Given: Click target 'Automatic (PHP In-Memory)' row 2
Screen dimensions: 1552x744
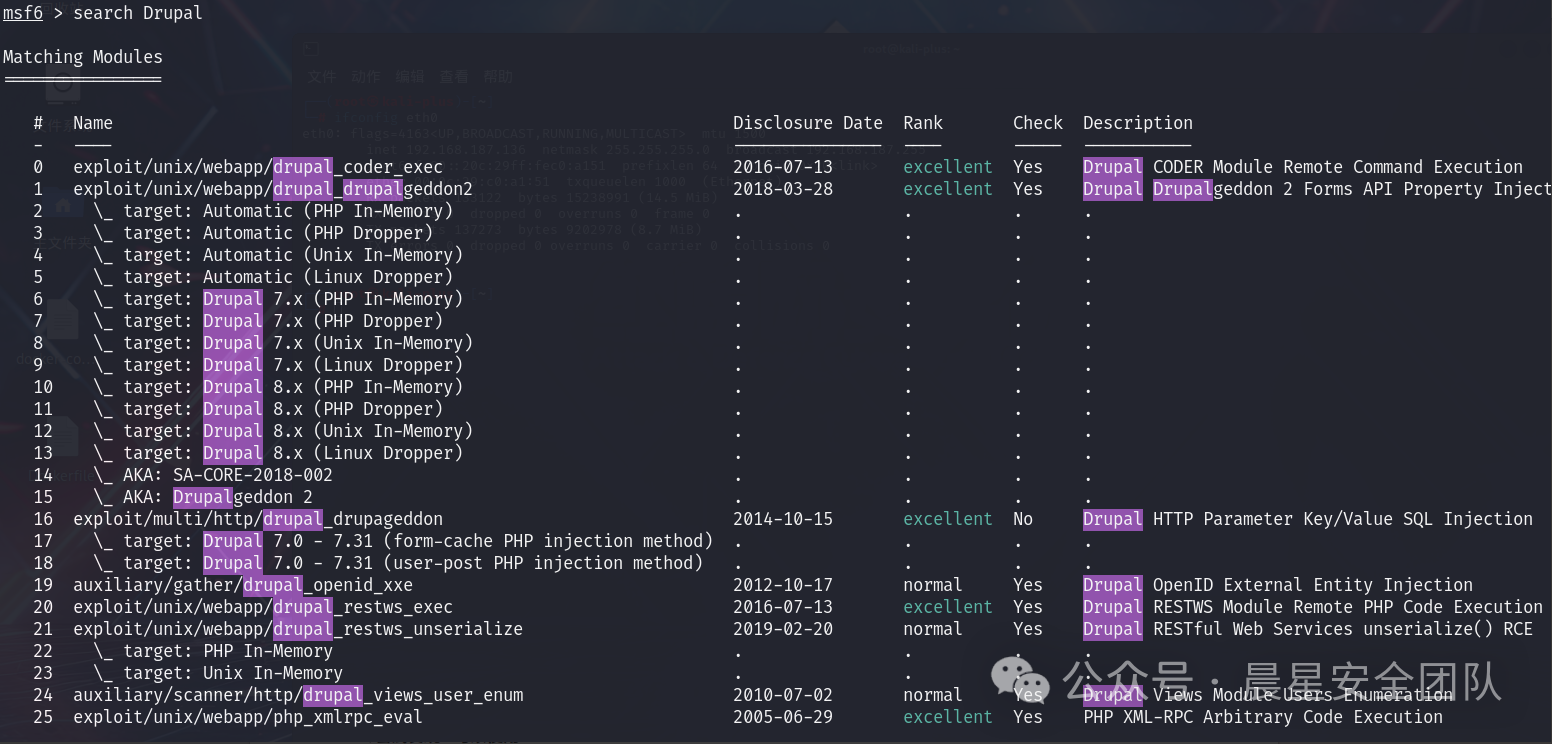Looking at the screenshot, I should coord(273,211).
